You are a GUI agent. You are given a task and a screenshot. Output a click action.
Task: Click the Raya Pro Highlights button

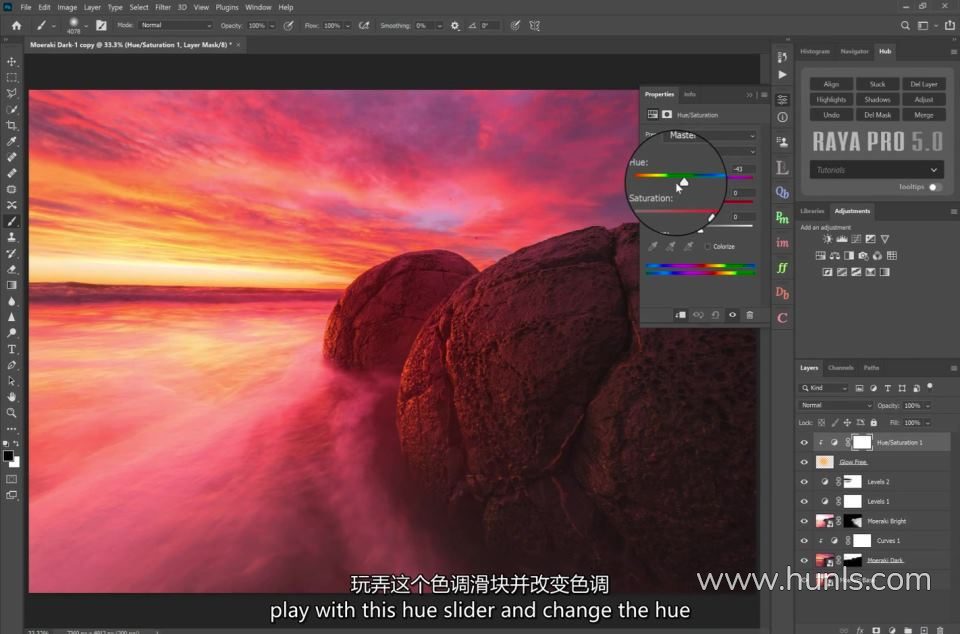tap(831, 99)
